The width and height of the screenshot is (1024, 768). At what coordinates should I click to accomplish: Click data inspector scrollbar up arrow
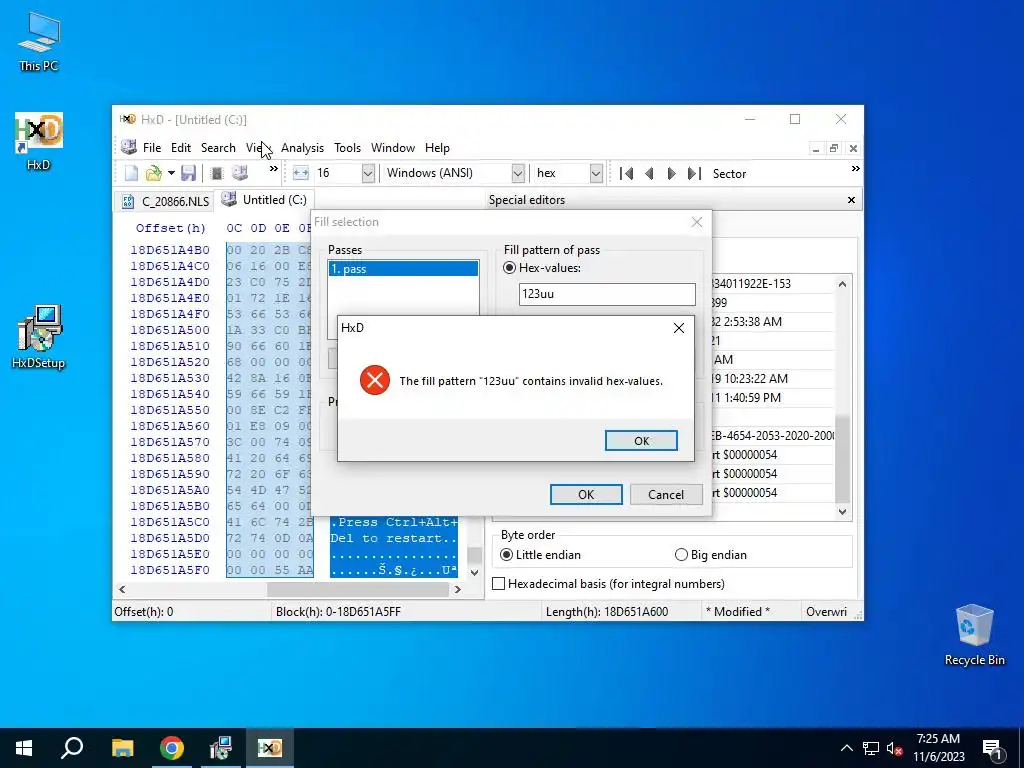coord(842,284)
